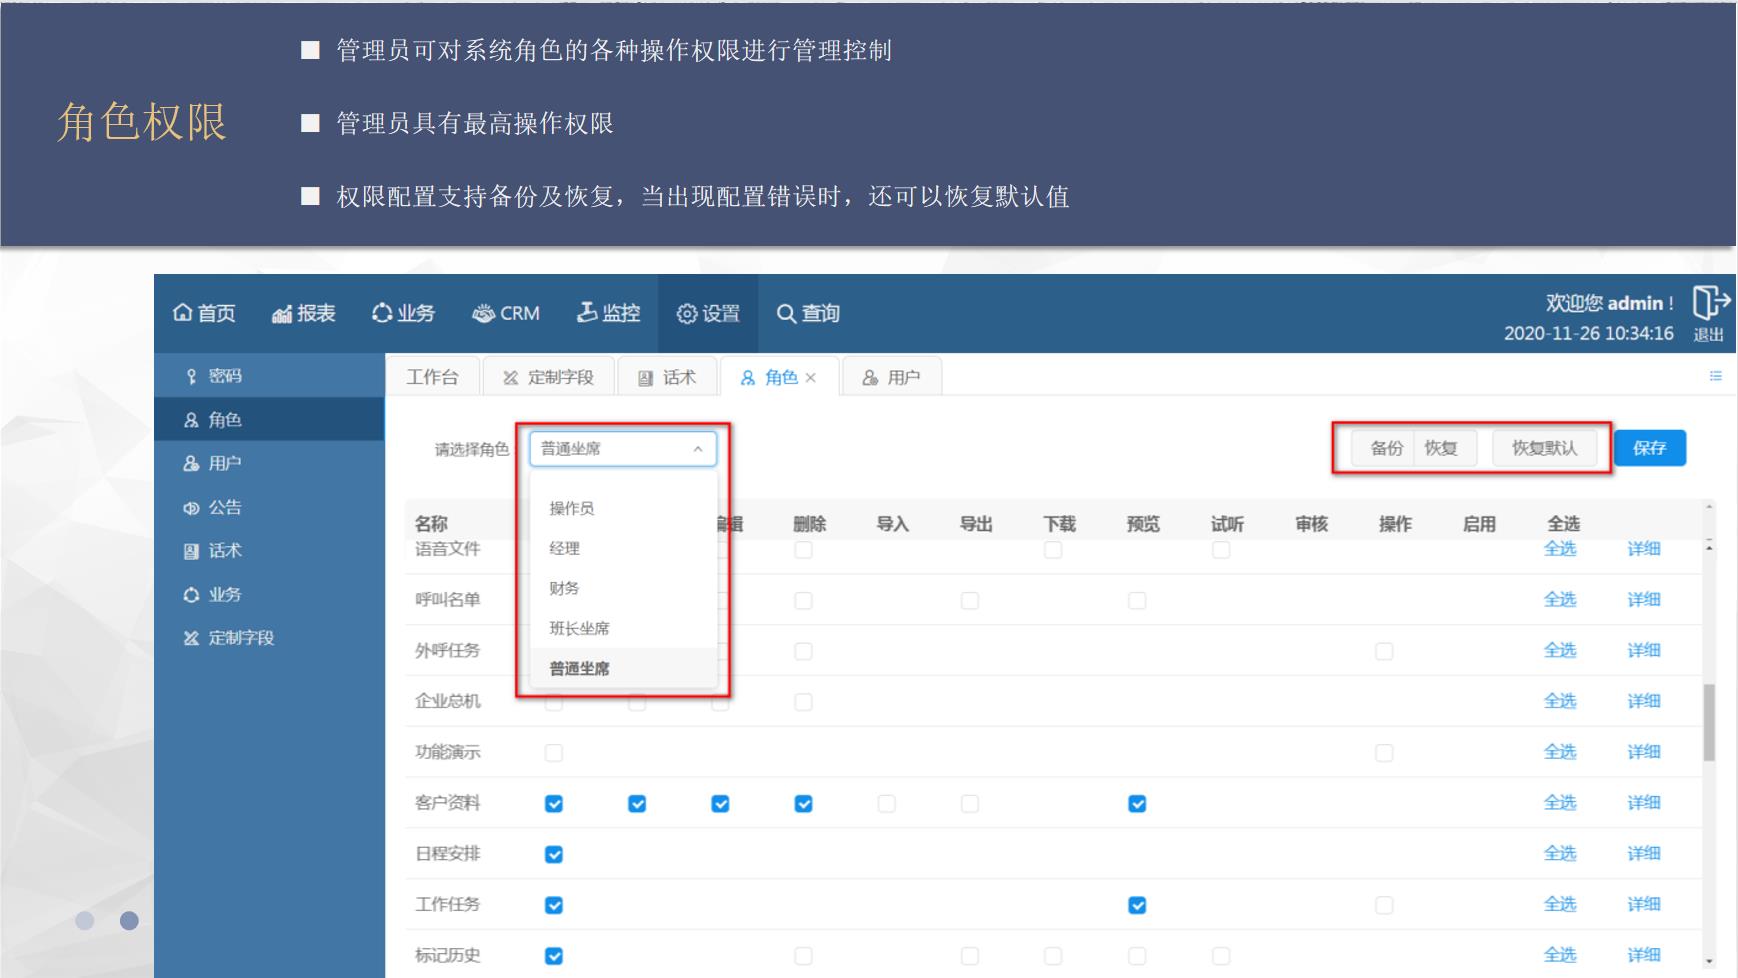Click the 定制字段 tools icon in sidebar
Viewport: 1738px width, 978px height.
click(191, 638)
